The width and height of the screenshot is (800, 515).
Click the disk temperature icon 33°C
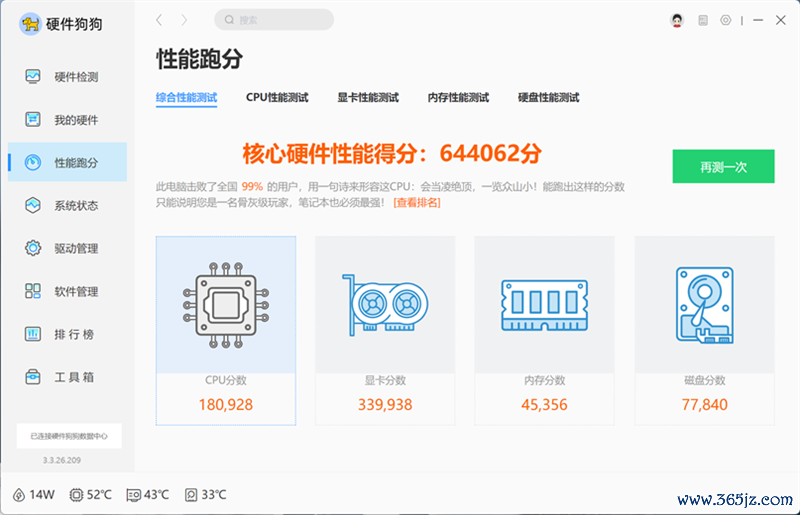tap(191, 495)
